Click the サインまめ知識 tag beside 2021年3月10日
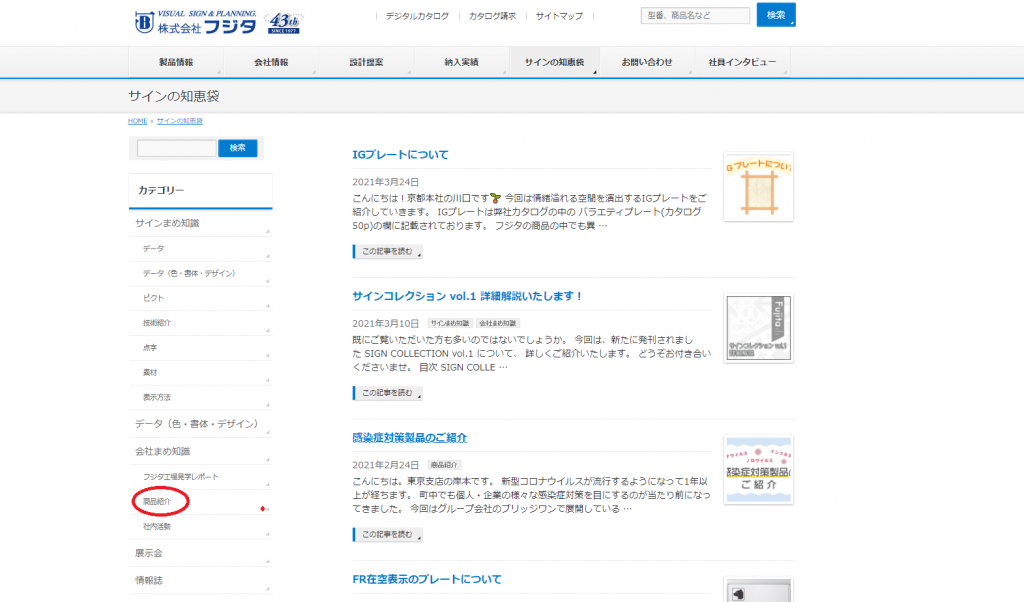 pyautogui.click(x=449, y=323)
